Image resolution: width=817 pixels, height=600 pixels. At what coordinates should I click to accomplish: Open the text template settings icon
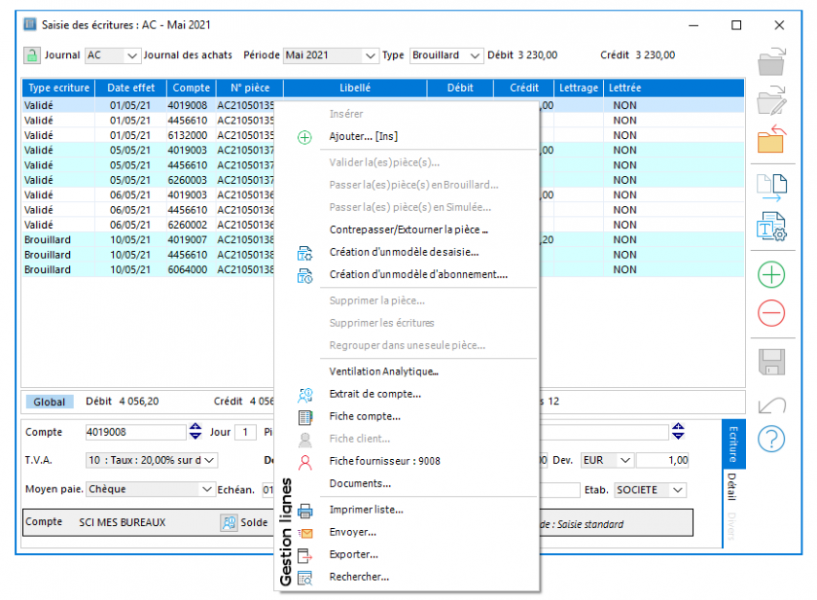(x=771, y=227)
